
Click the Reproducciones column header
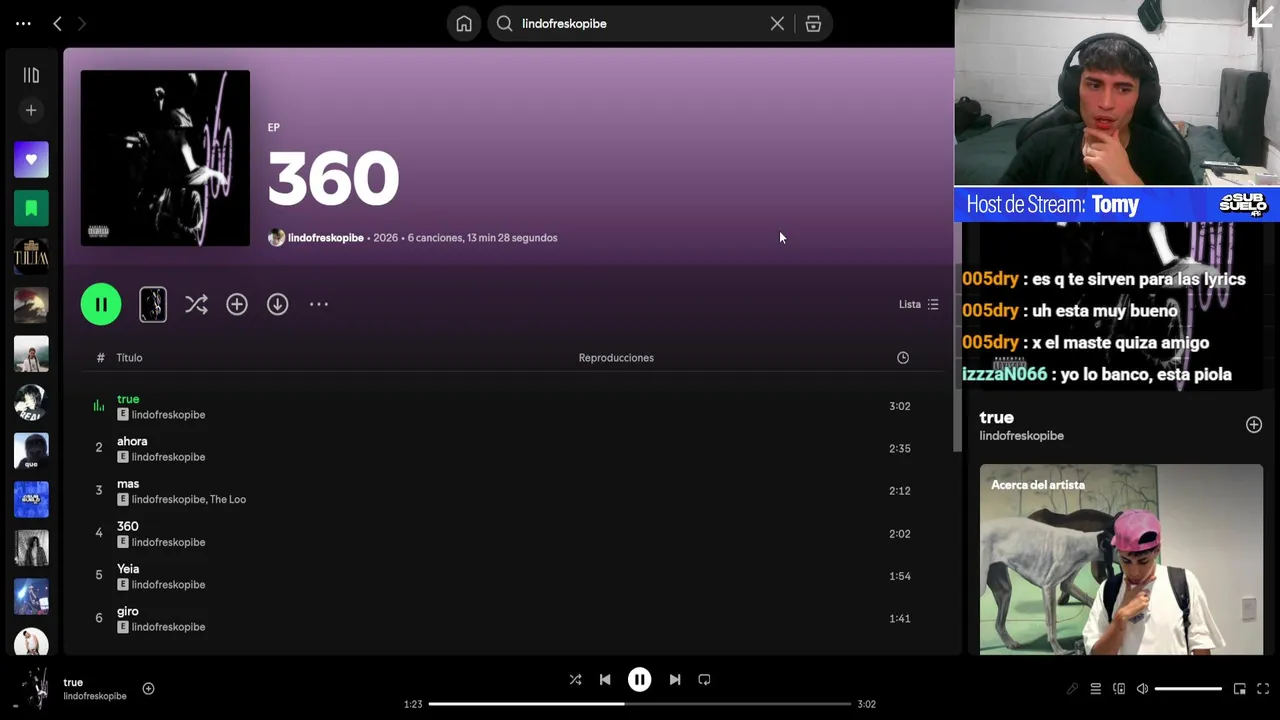coord(616,358)
